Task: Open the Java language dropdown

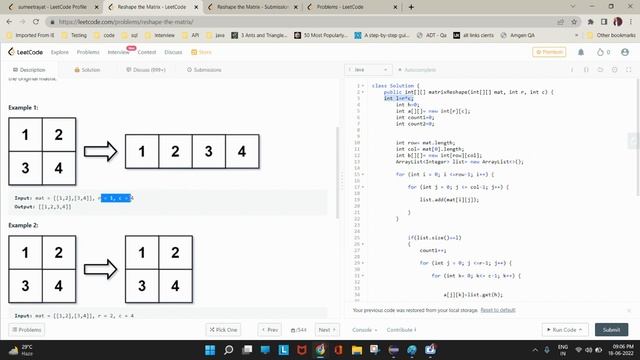Action: (368, 70)
